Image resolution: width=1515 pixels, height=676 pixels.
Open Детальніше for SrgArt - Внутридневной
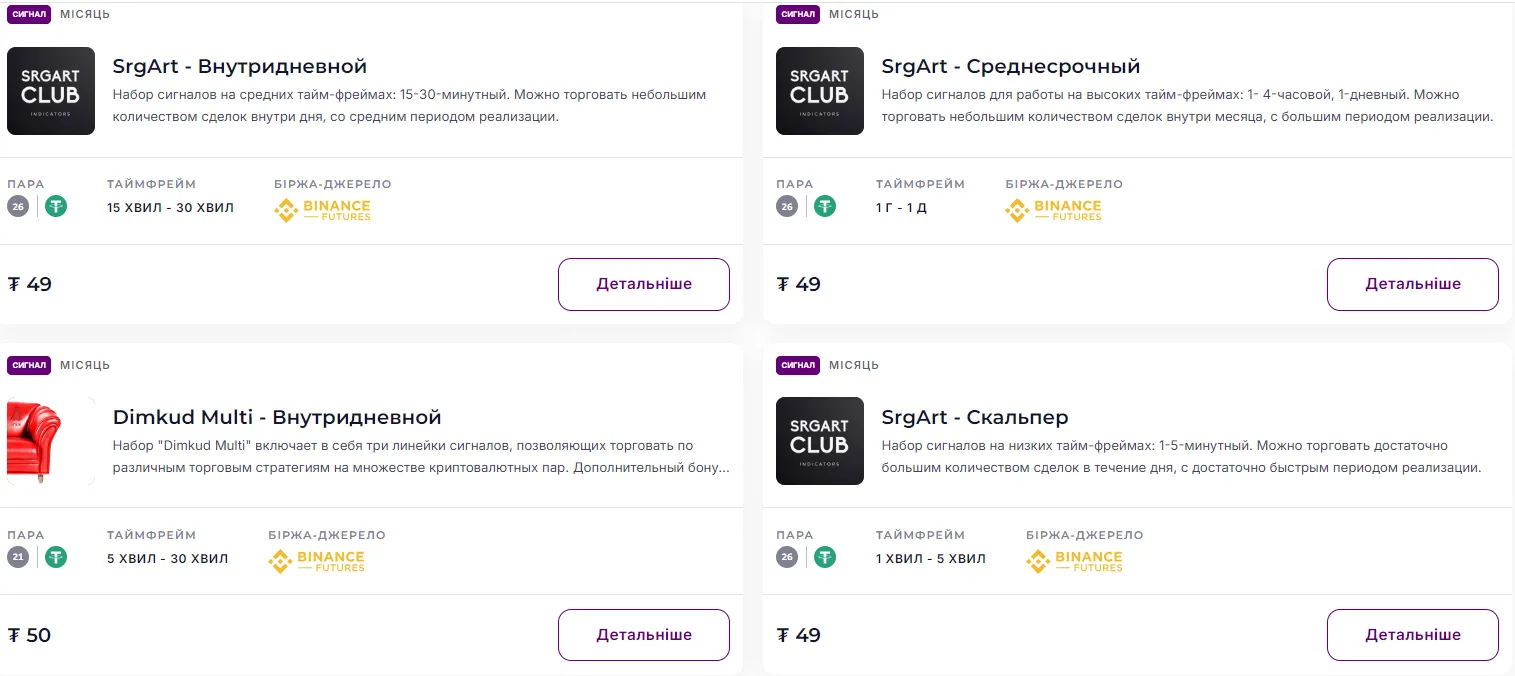tap(643, 284)
